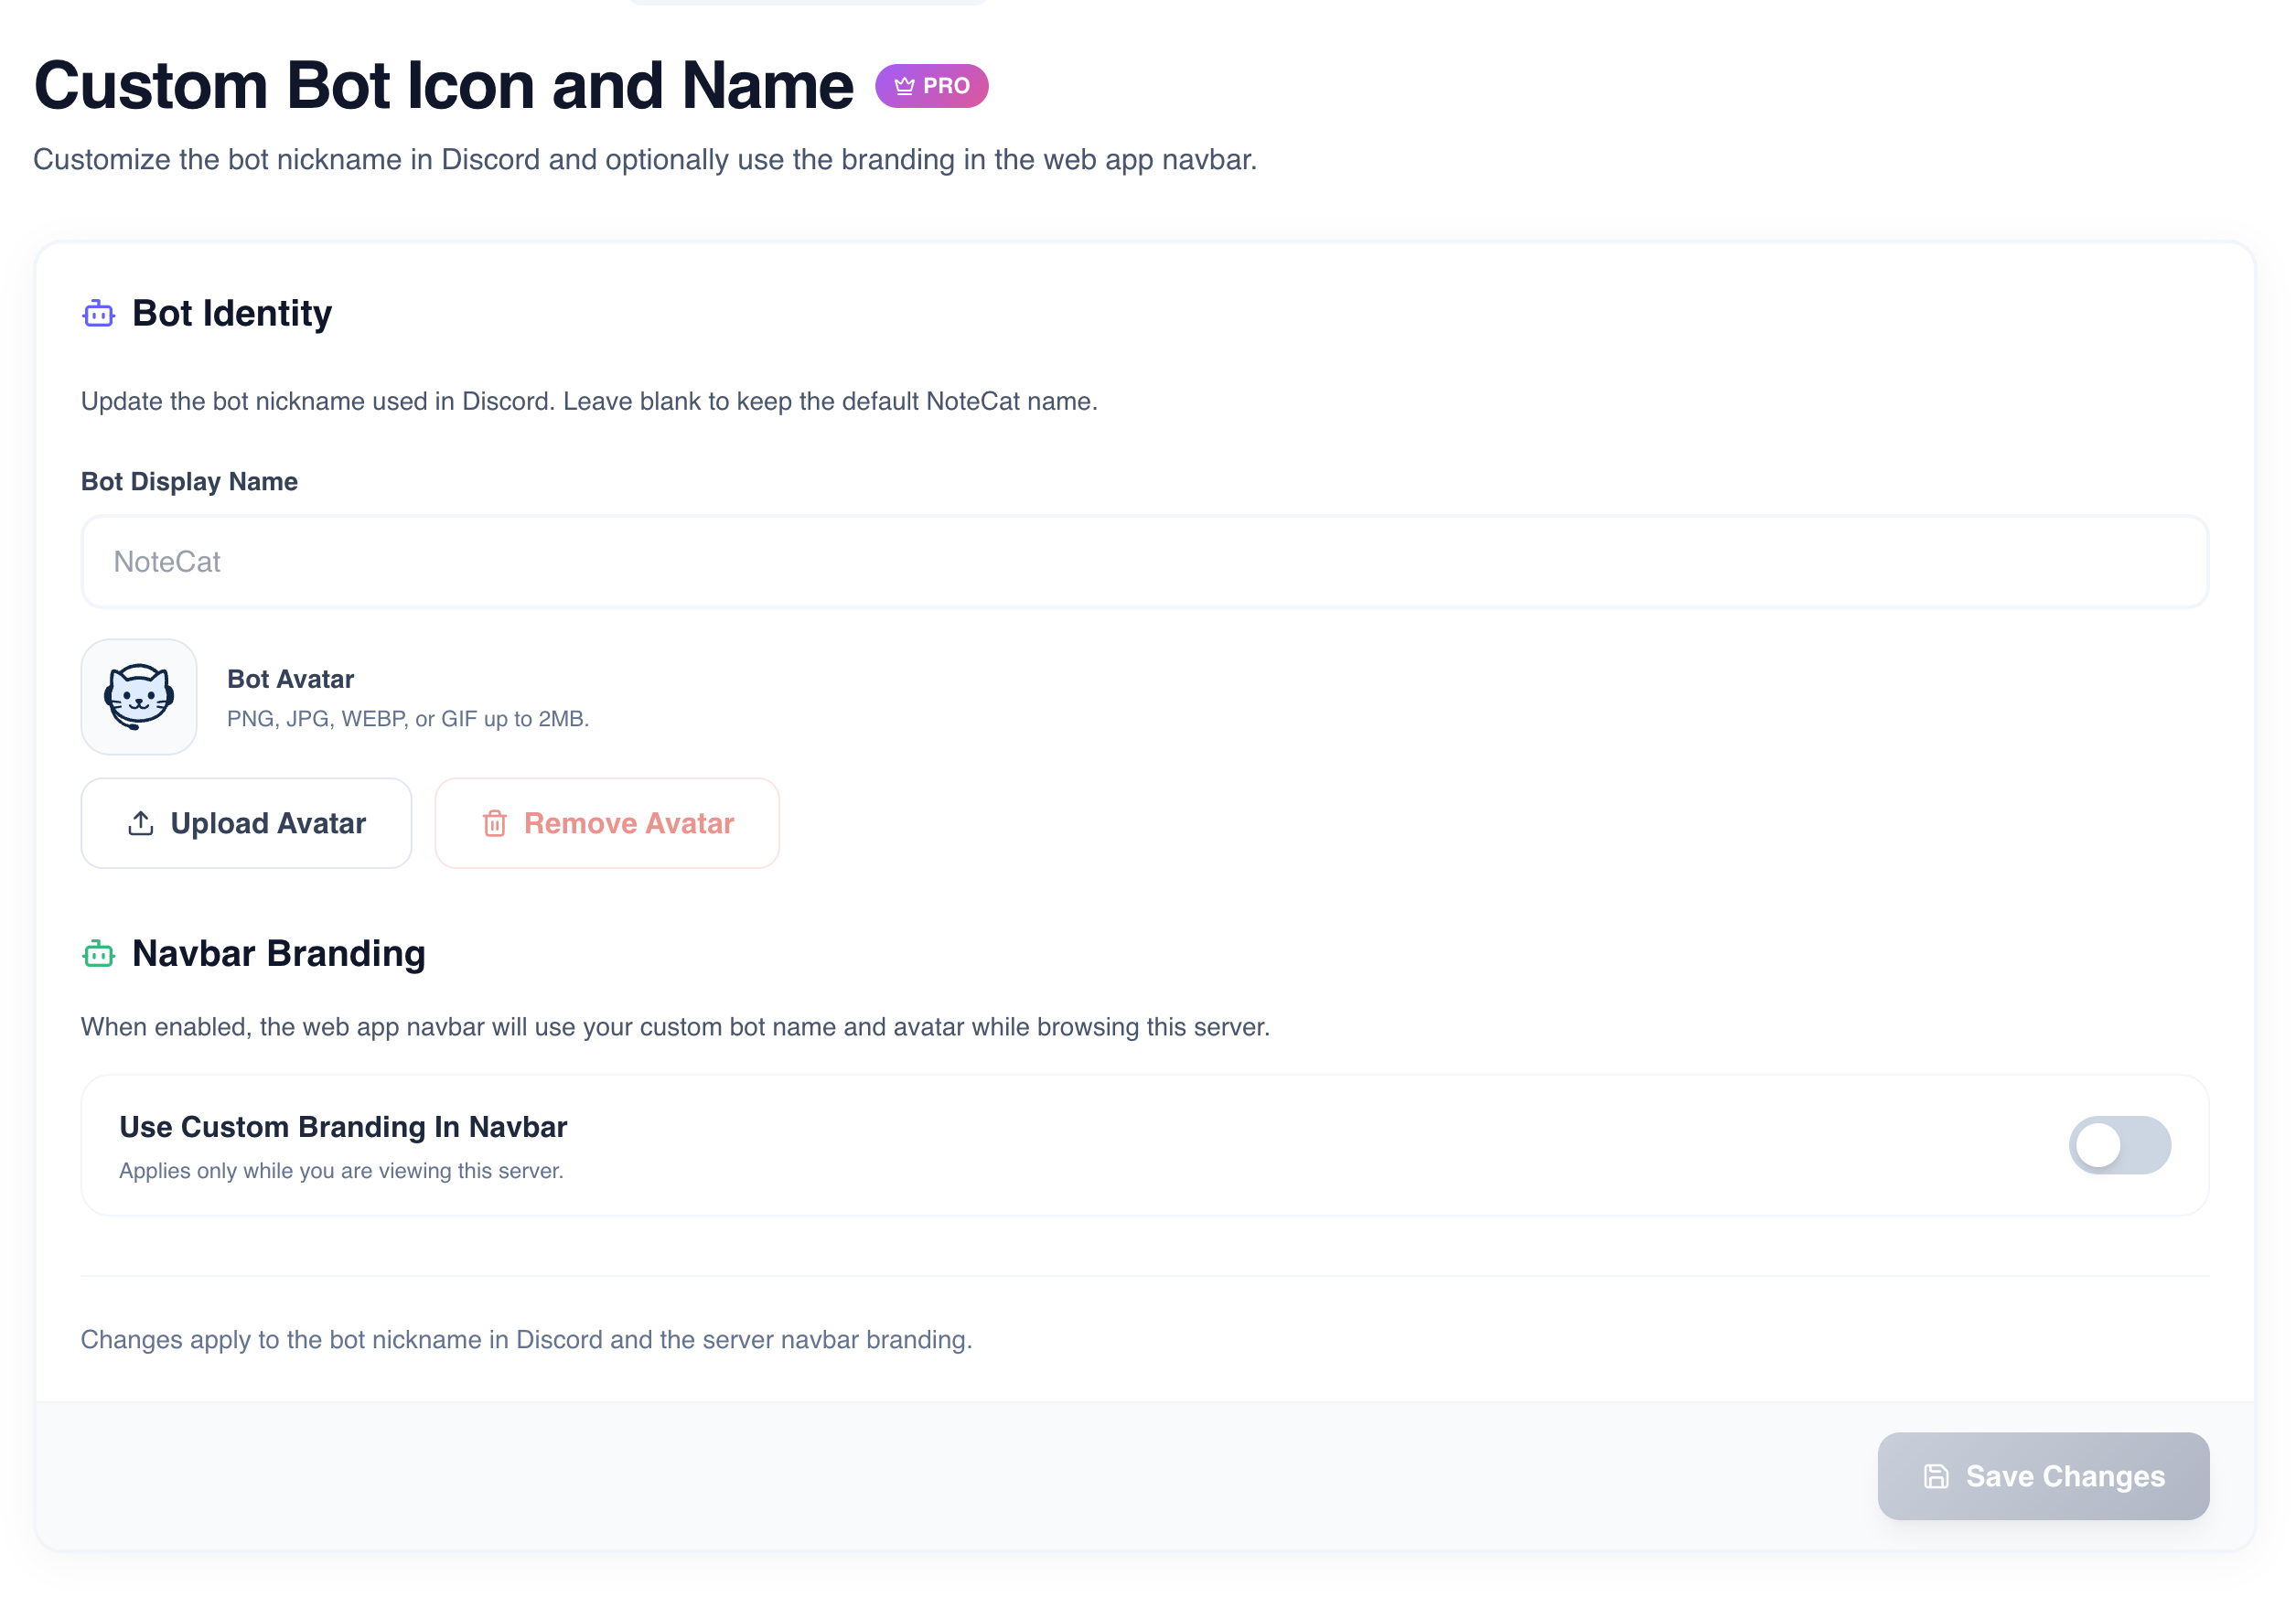The height and width of the screenshot is (1608, 2296).
Task: Click the purple bot icon beside Bot Identity
Action: [x=98, y=314]
